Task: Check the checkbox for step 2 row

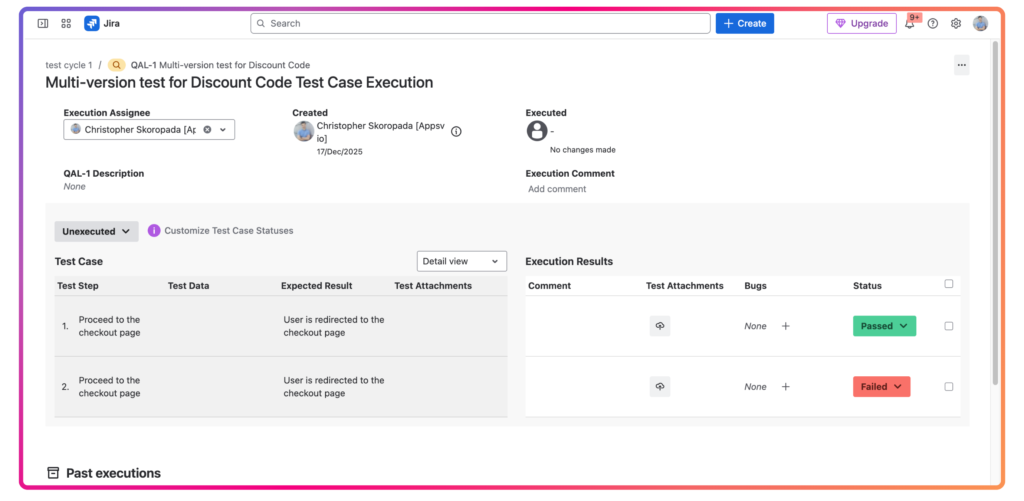Action: coord(949,387)
